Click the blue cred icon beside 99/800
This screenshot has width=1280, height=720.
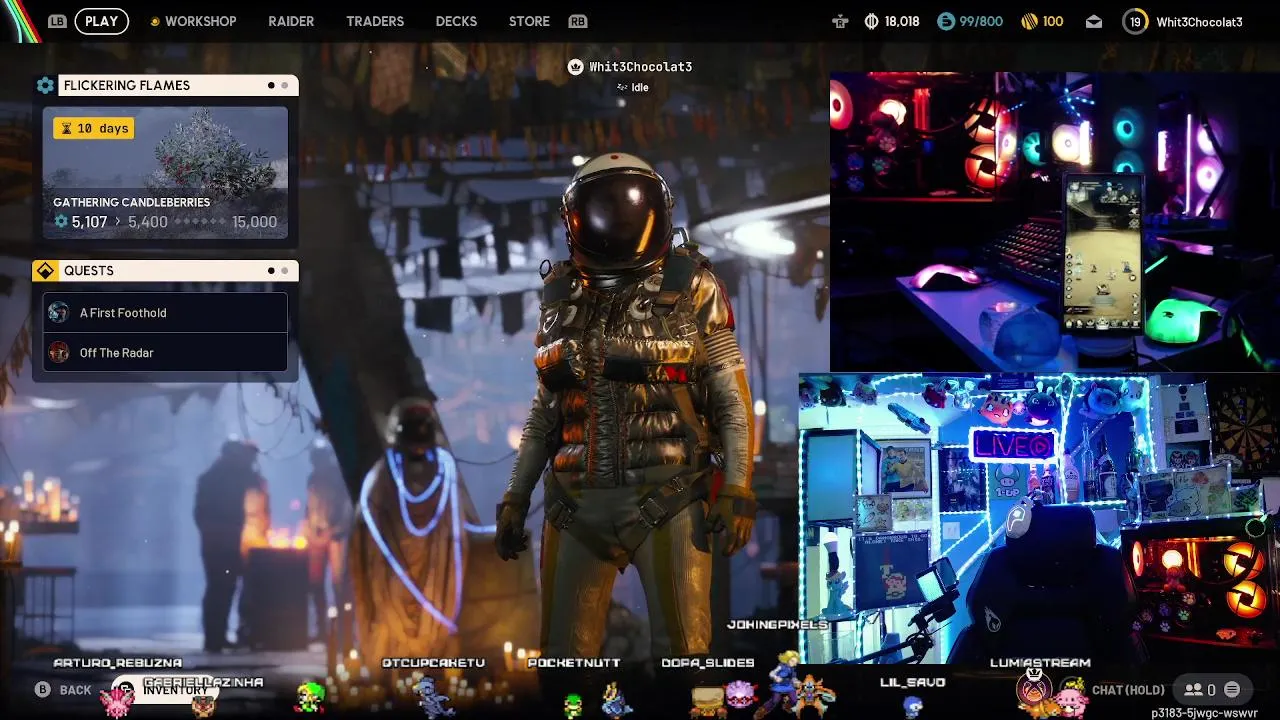pyautogui.click(x=945, y=21)
